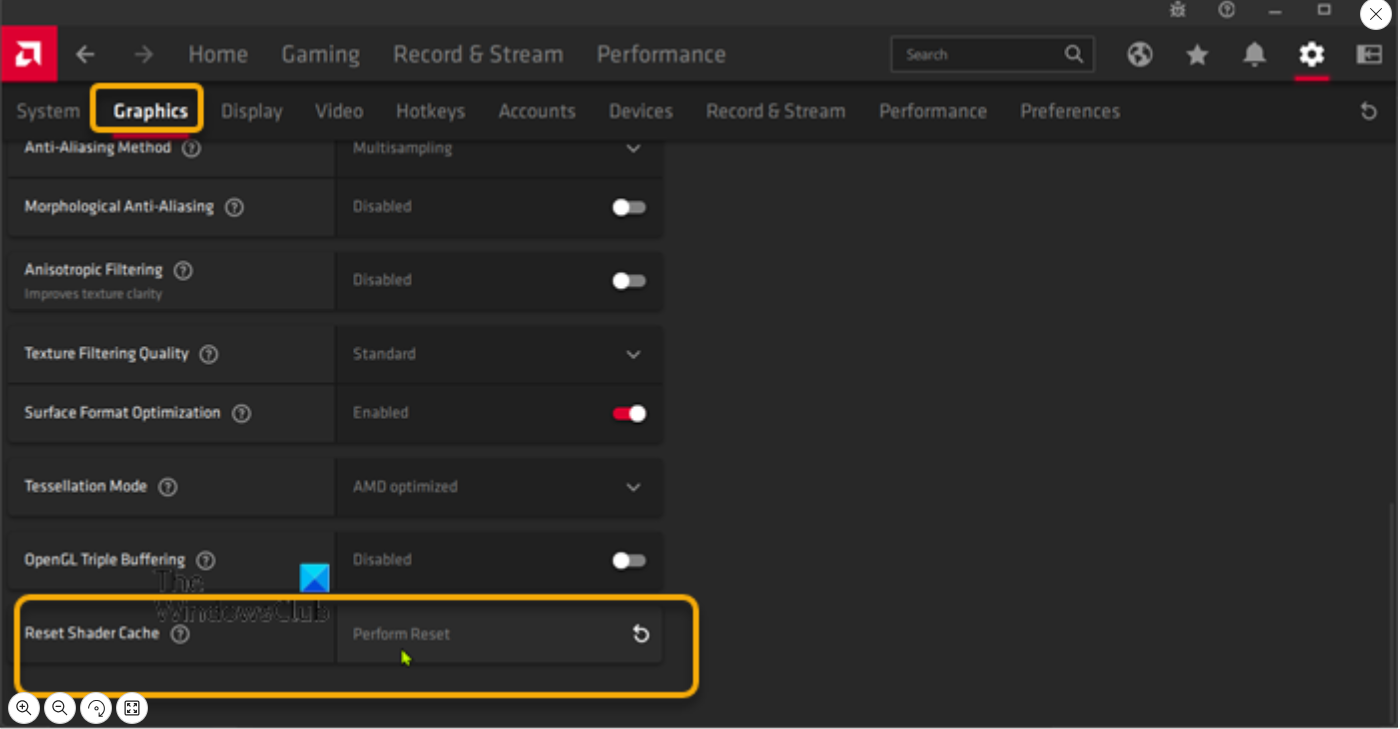Zoom in with image viewer magnifier plus
The height and width of the screenshot is (729, 1400).
coord(24,708)
